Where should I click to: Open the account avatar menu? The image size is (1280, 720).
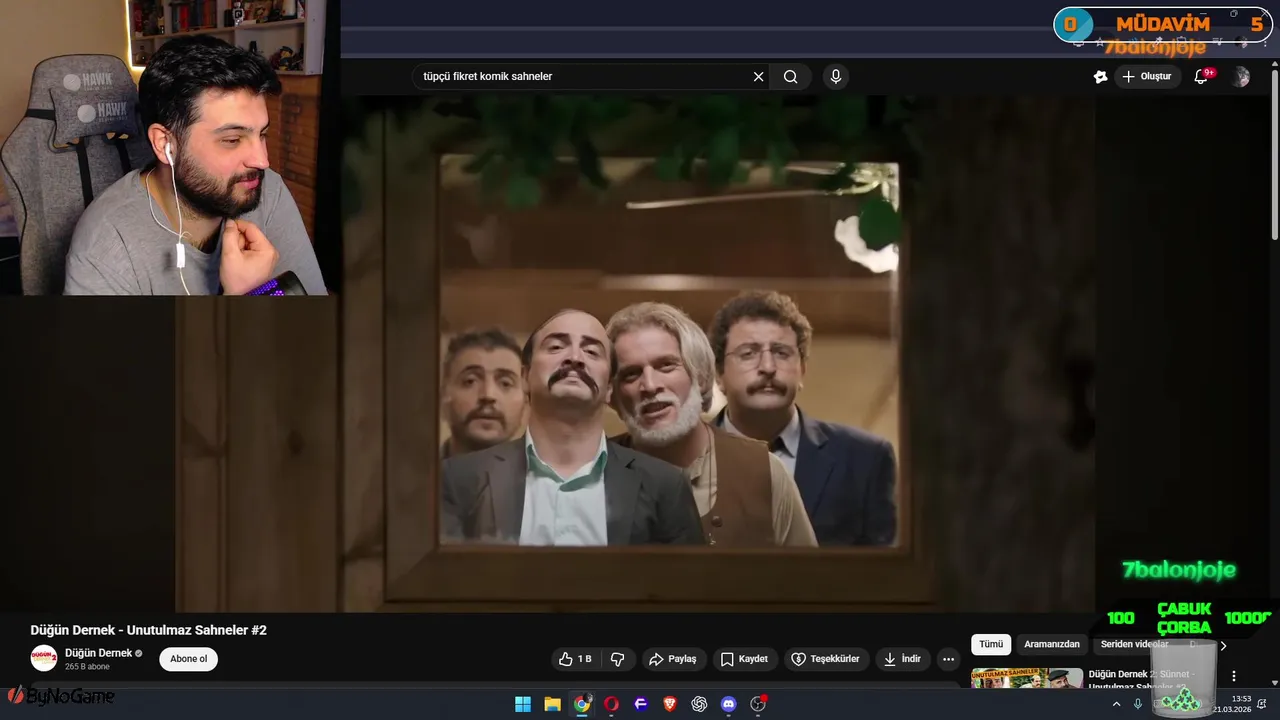[1241, 77]
